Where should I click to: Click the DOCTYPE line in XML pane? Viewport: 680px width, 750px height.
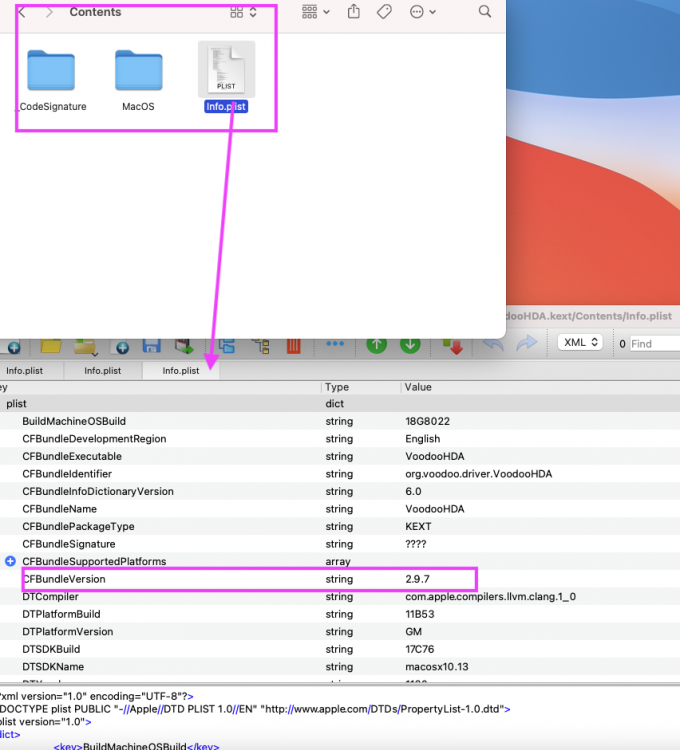(255, 709)
